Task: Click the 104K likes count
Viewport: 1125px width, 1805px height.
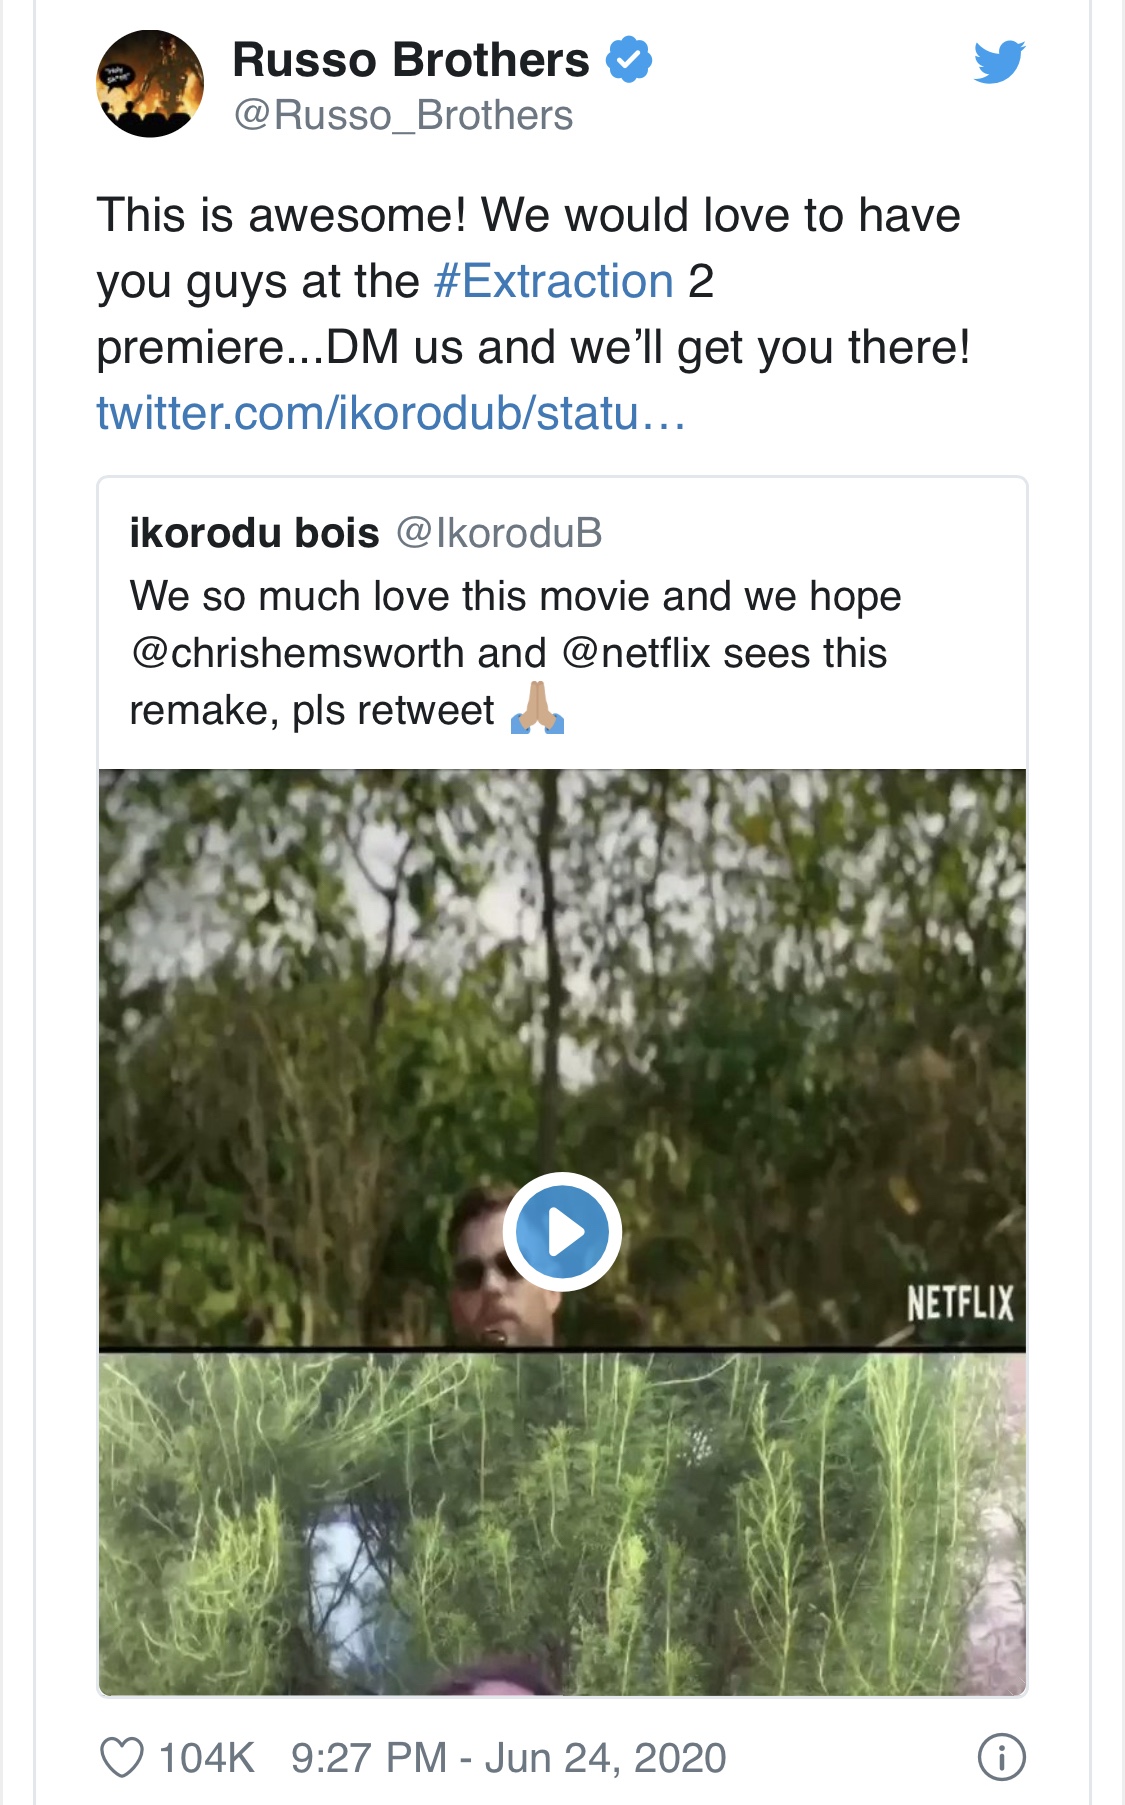Action: [x=207, y=1757]
